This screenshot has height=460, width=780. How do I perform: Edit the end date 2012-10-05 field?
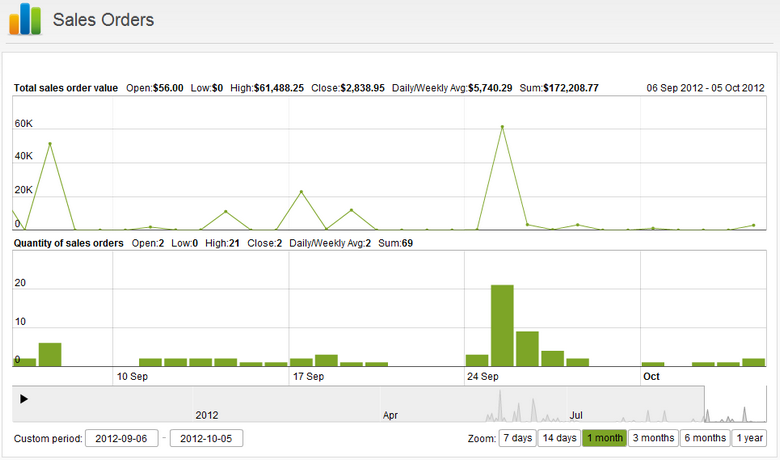click(x=206, y=439)
